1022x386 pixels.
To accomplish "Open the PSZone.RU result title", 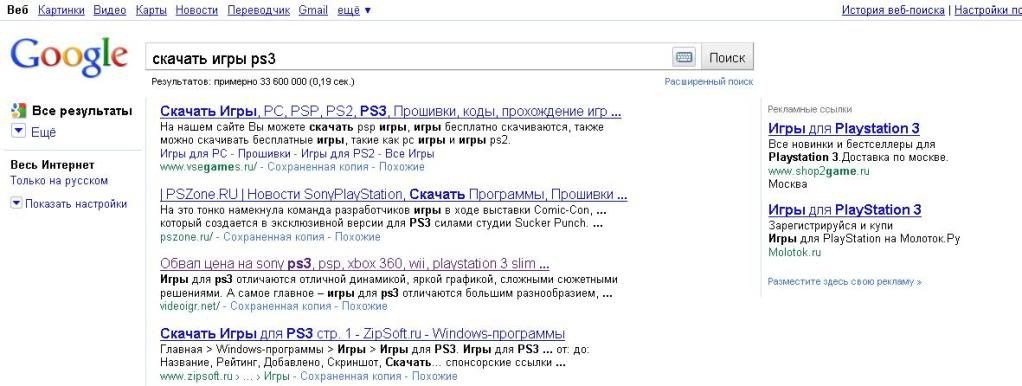I will click(x=394, y=194).
